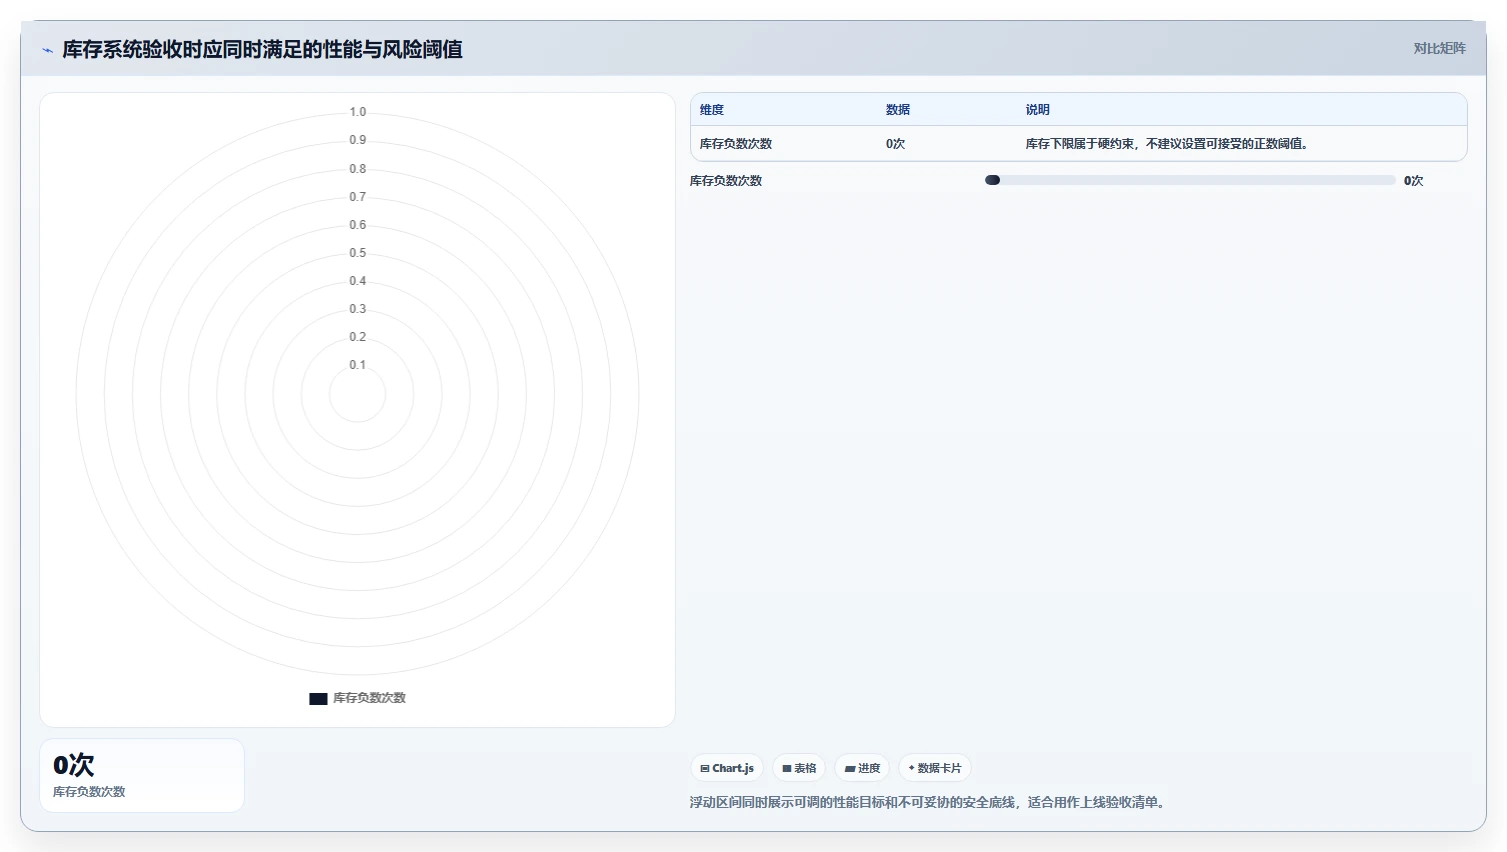Click the 库存负数次数 legend text

(369, 698)
